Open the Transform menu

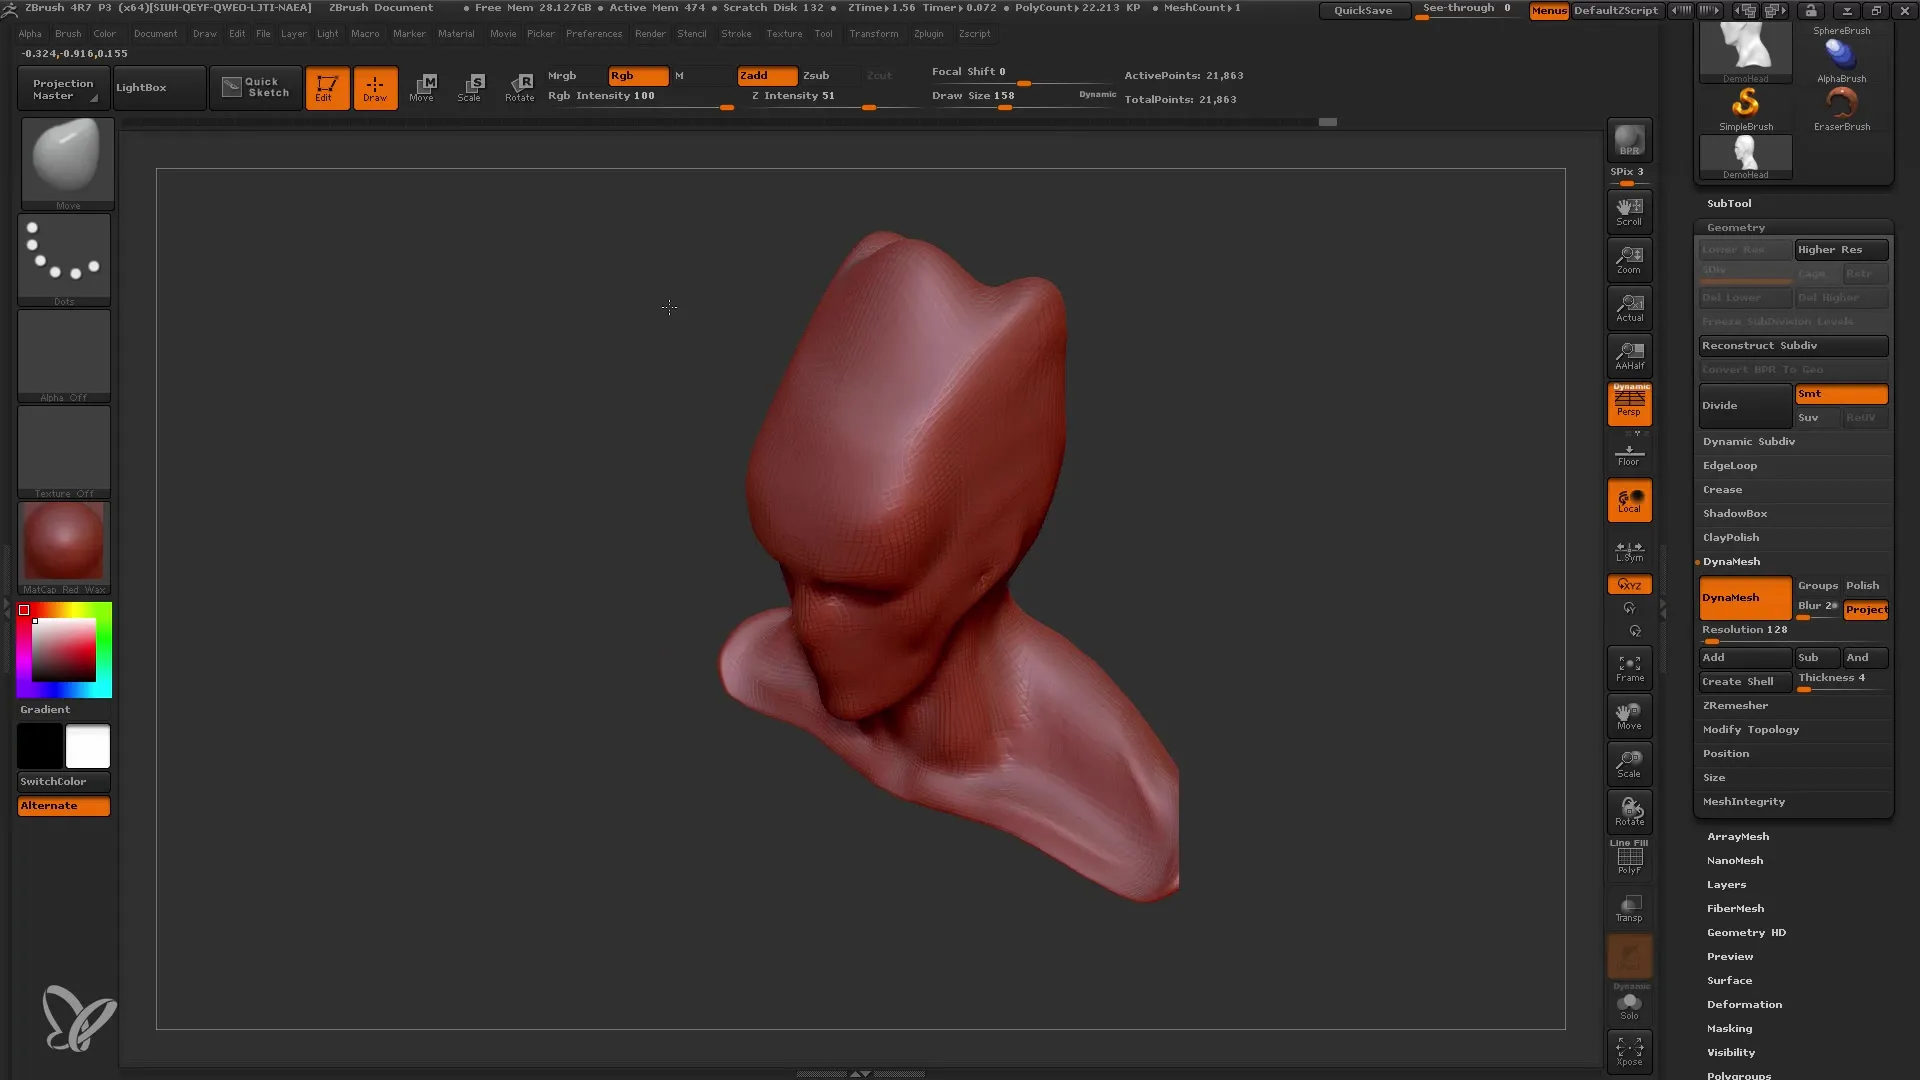[x=874, y=34]
